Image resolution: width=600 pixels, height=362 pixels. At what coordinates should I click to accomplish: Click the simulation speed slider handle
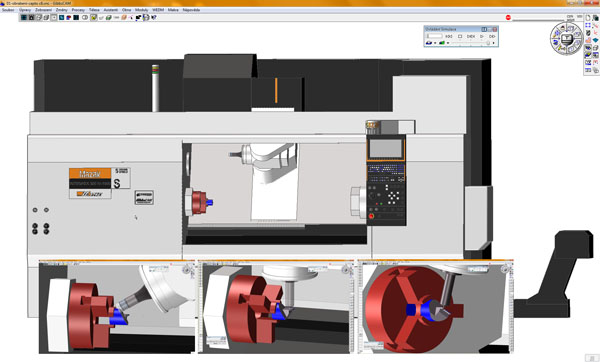pos(488,43)
